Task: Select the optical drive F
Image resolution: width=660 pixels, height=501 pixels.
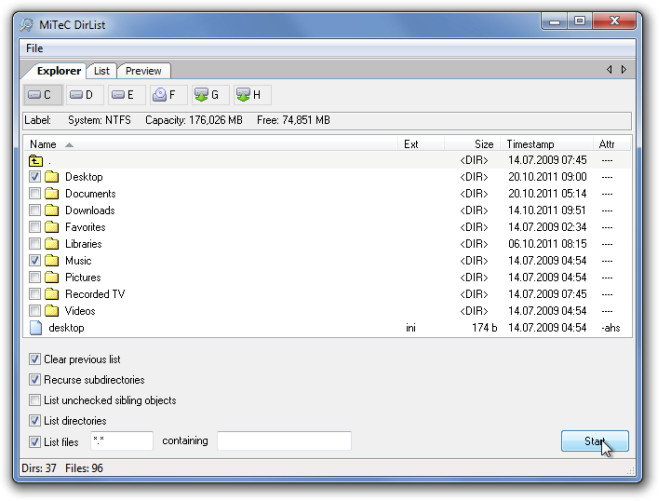Action: [x=168, y=95]
